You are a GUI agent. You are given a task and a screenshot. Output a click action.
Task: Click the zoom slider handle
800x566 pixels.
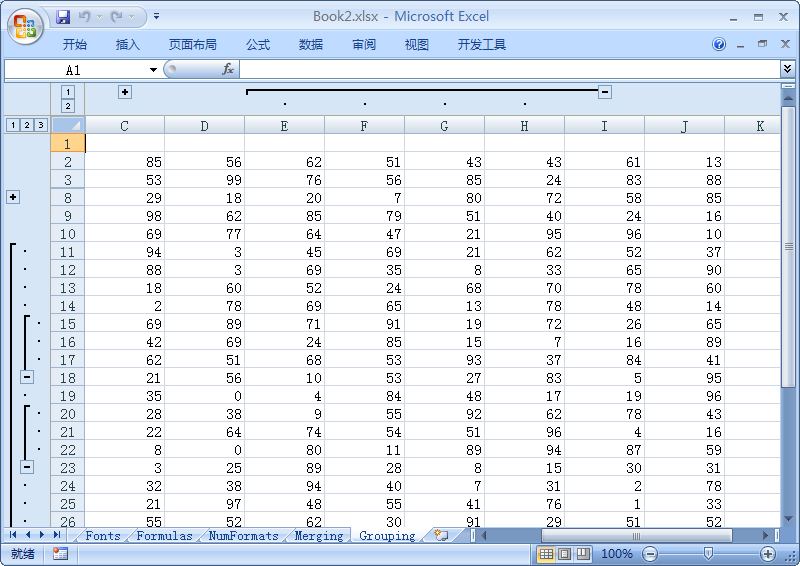[x=709, y=554]
